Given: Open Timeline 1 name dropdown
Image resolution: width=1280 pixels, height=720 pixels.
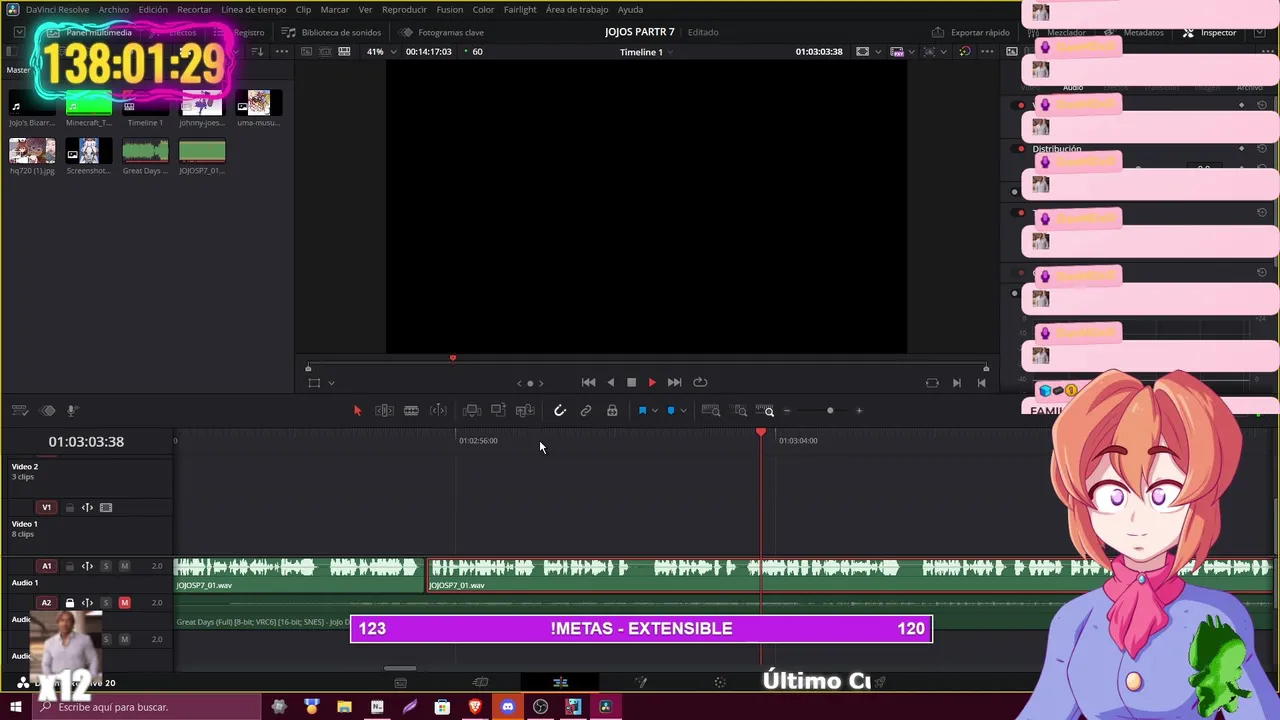Looking at the screenshot, I should coord(646,51).
